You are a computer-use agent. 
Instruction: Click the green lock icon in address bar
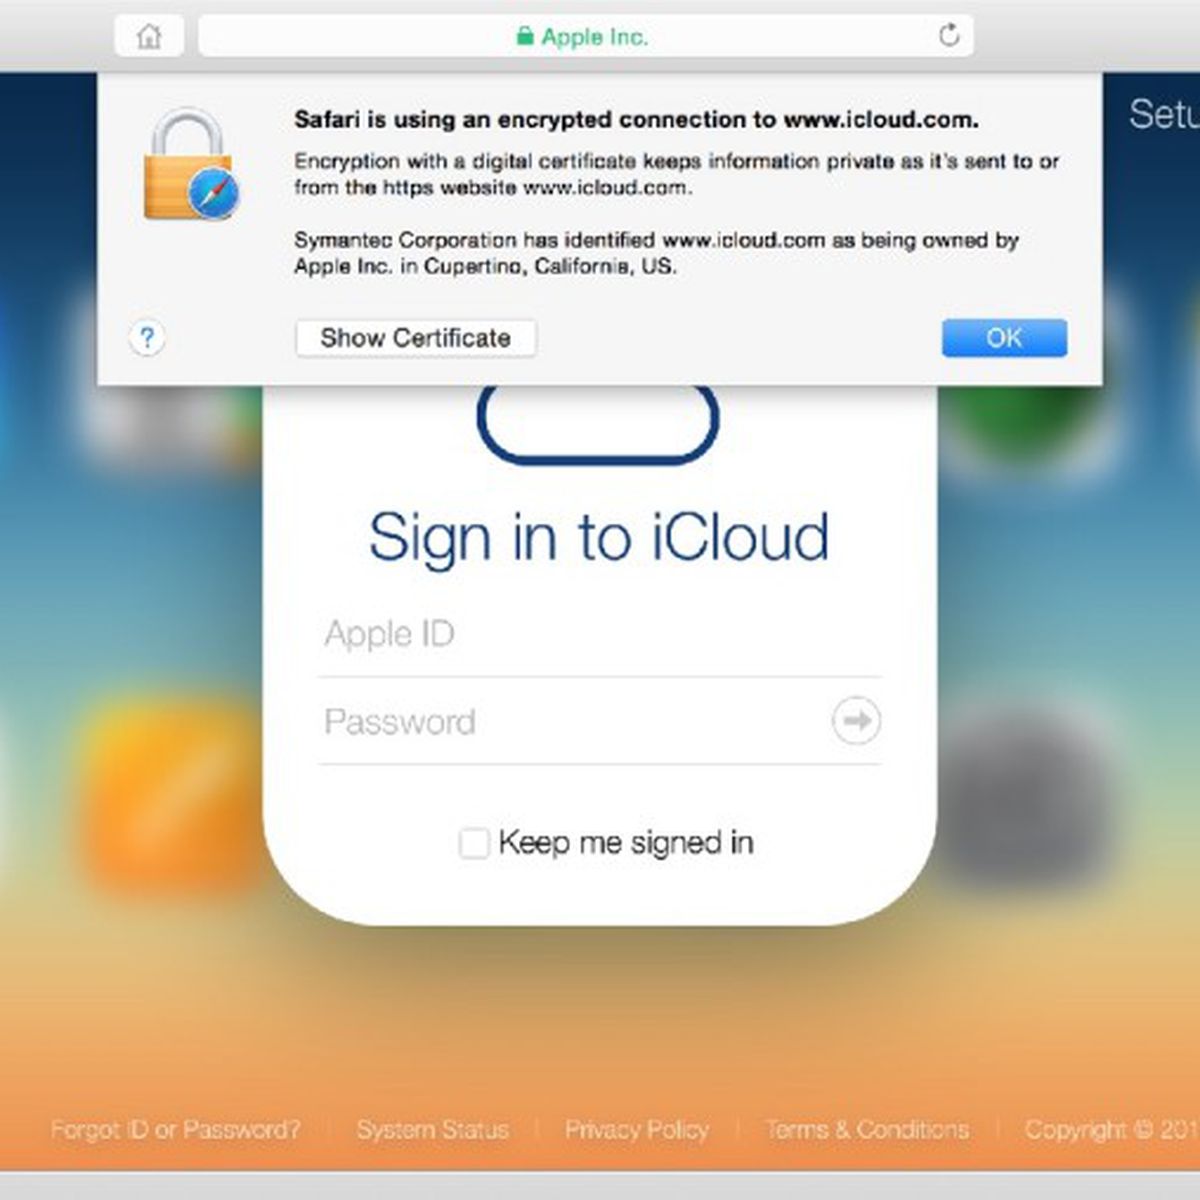[525, 37]
